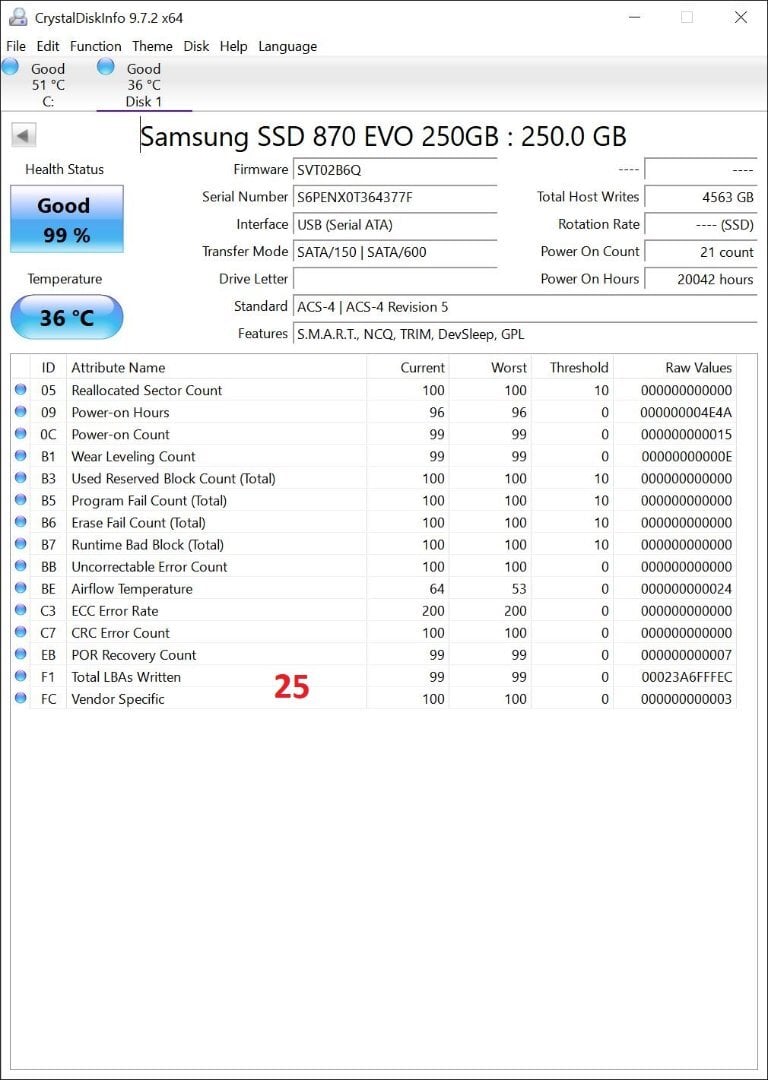Click the Good 99 % health status button
The width and height of the screenshot is (768, 1080).
click(x=67, y=219)
